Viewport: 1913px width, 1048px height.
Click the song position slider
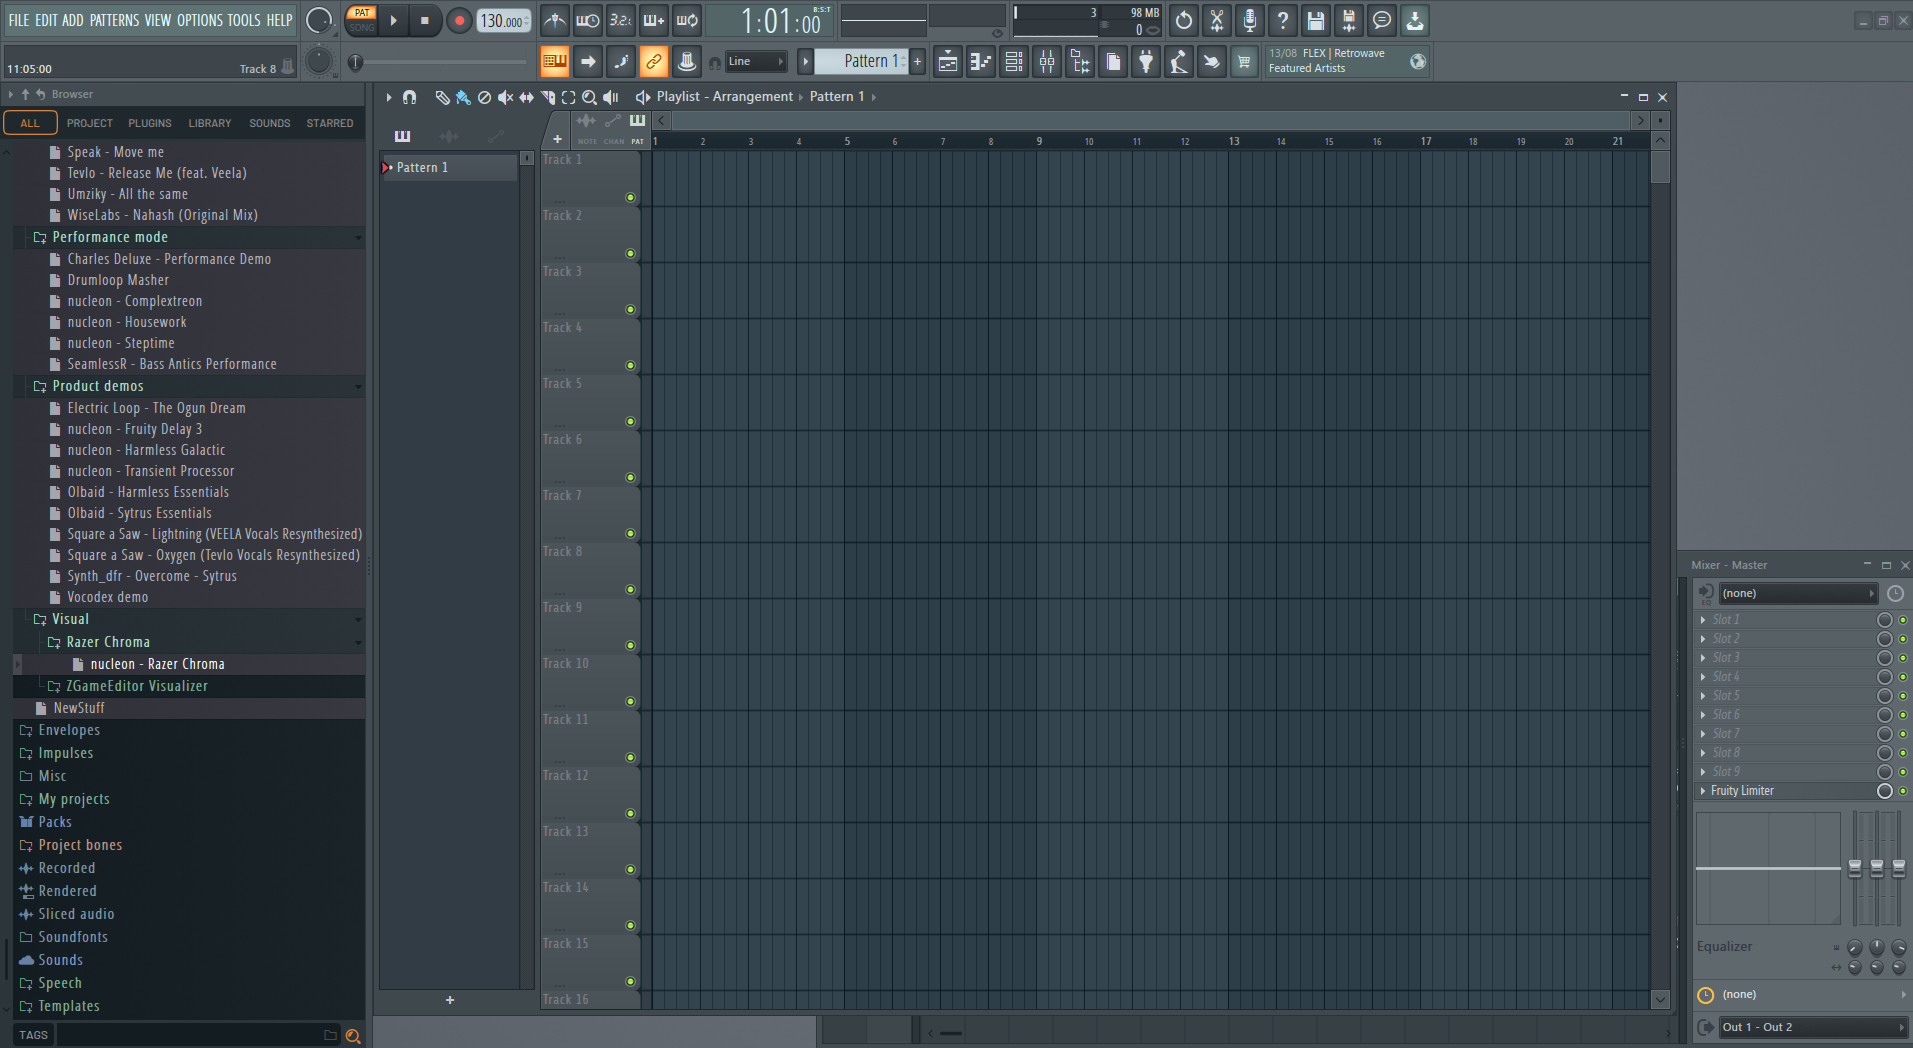point(439,62)
